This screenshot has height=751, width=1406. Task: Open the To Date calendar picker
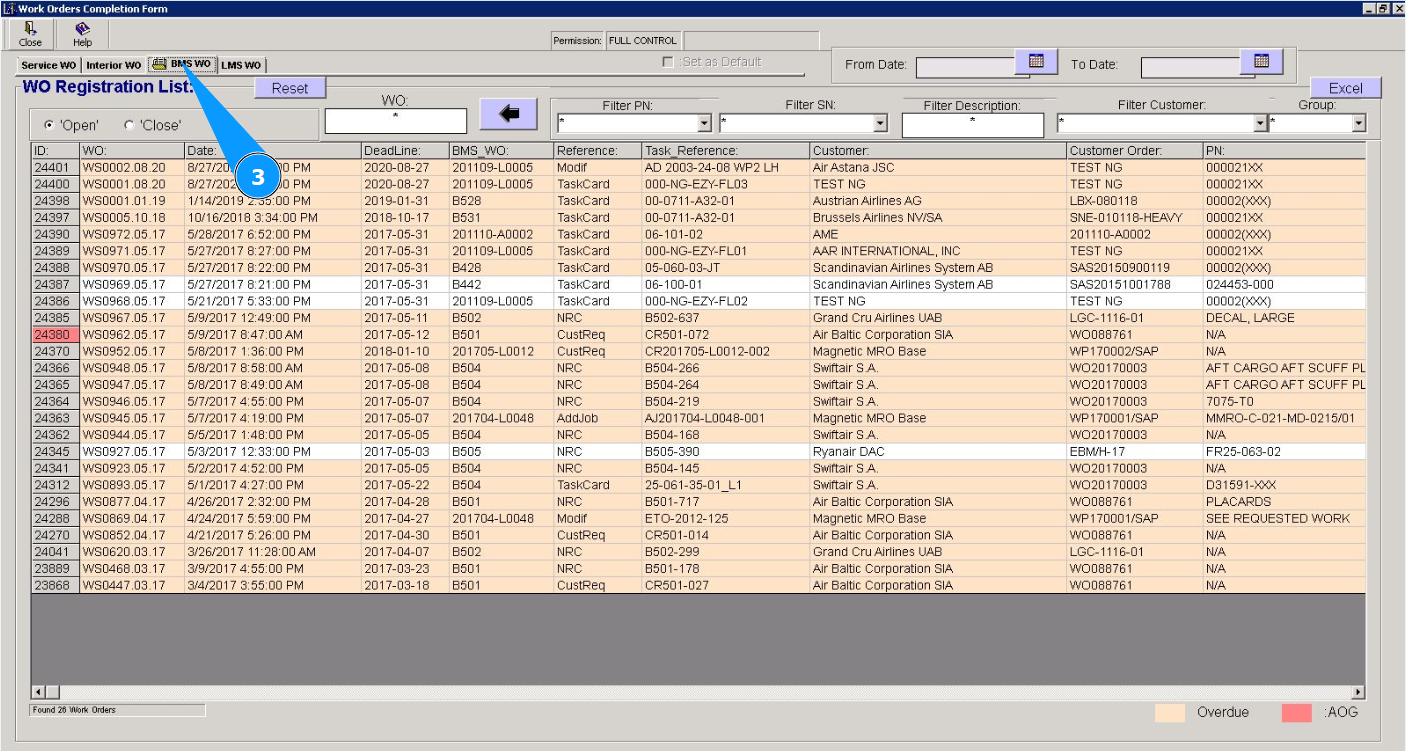click(x=1261, y=62)
